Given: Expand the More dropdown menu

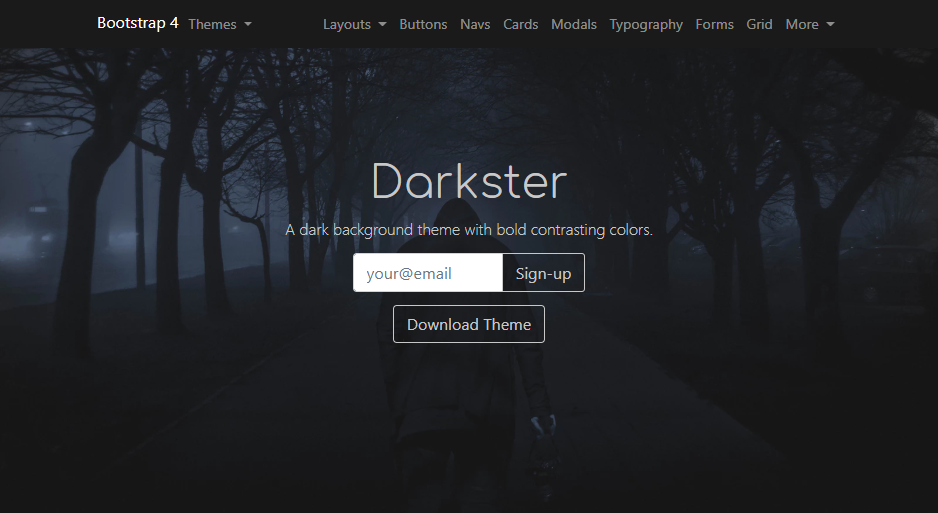Looking at the screenshot, I should click(x=809, y=25).
